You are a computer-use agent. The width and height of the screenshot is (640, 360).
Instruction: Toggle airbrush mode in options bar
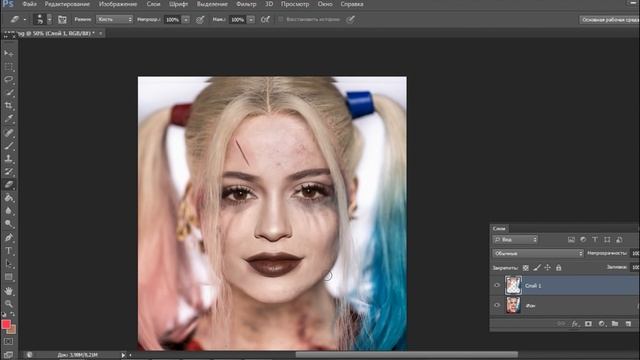265,19
